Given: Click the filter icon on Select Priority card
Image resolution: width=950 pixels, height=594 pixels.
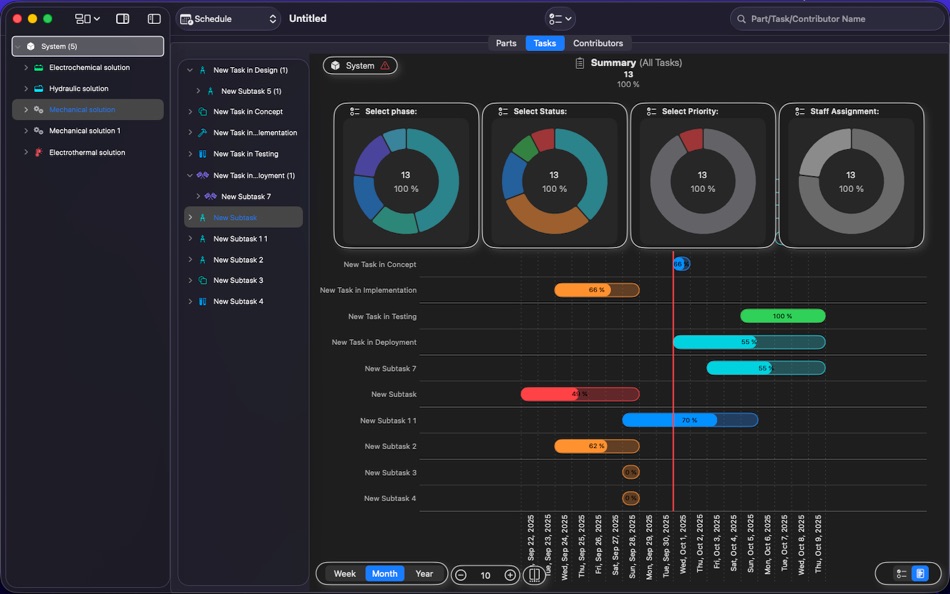Looking at the screenshot, I should pos(650,111).
